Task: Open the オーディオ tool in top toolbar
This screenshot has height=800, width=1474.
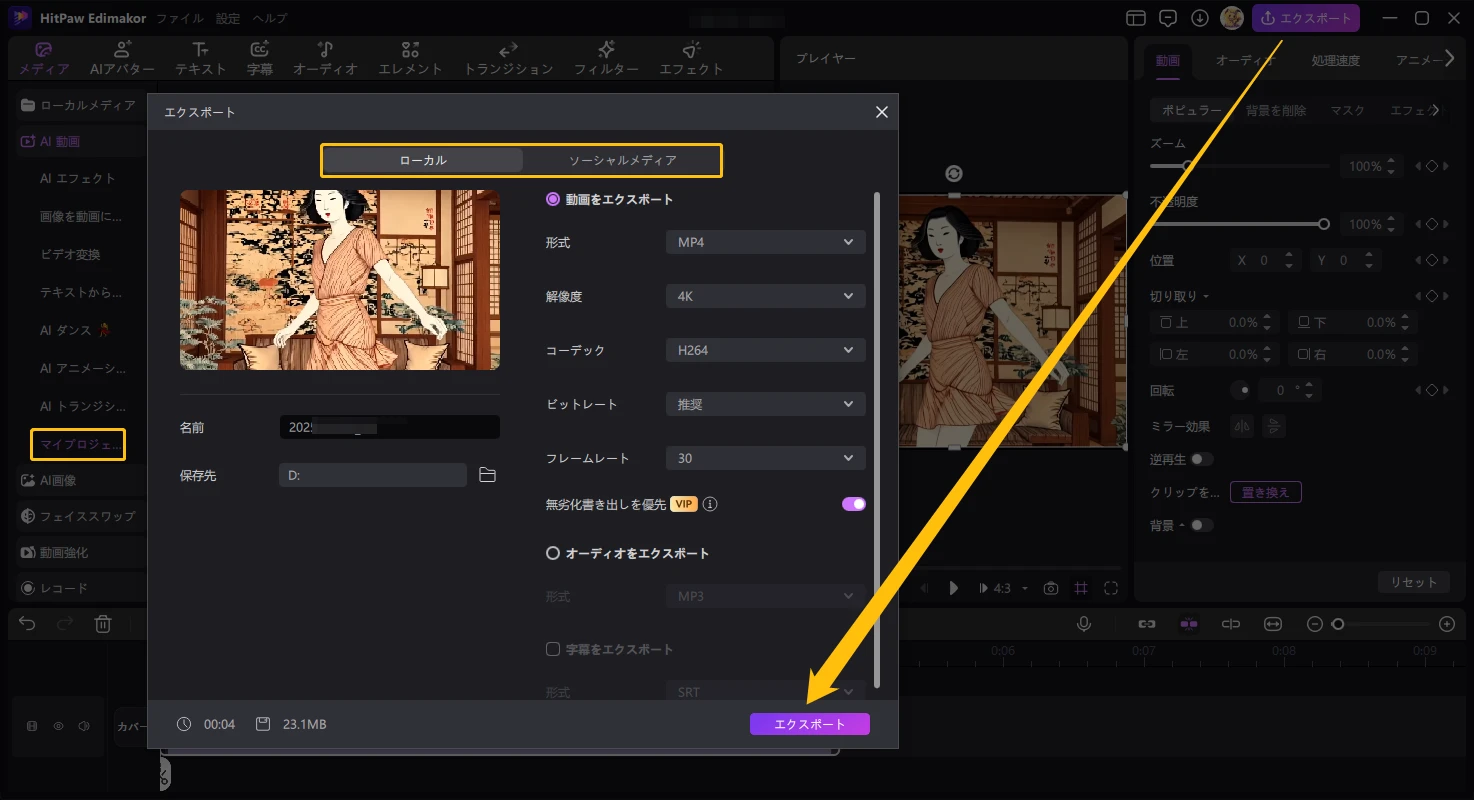Action: click(x=325, y=59)
